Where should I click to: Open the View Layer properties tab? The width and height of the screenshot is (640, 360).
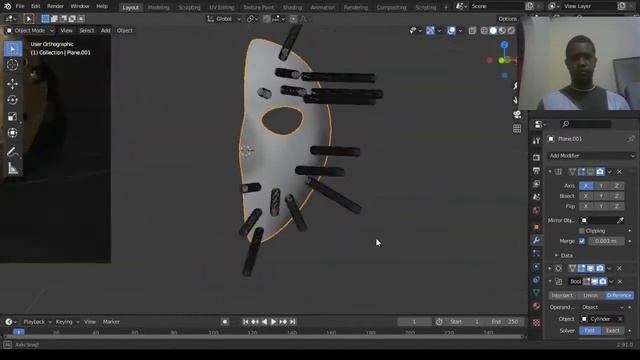pos(536,184)
